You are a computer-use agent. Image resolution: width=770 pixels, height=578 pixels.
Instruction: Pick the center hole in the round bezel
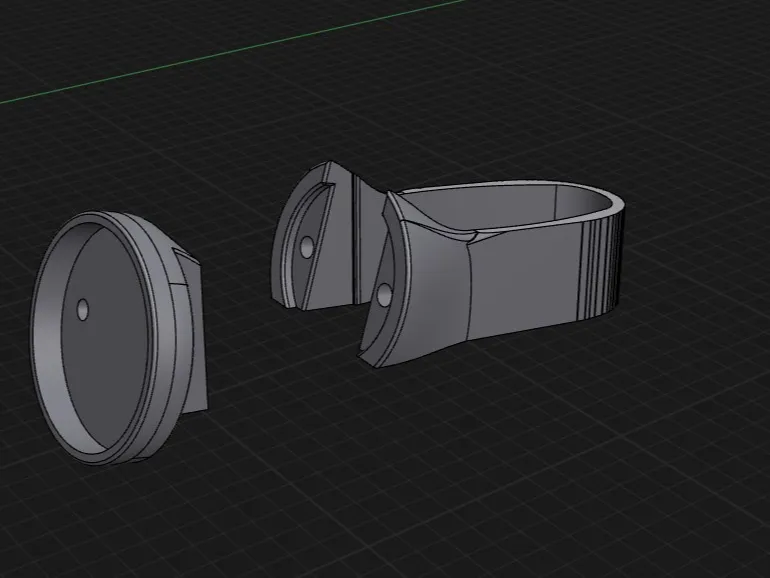pos(83,309)
